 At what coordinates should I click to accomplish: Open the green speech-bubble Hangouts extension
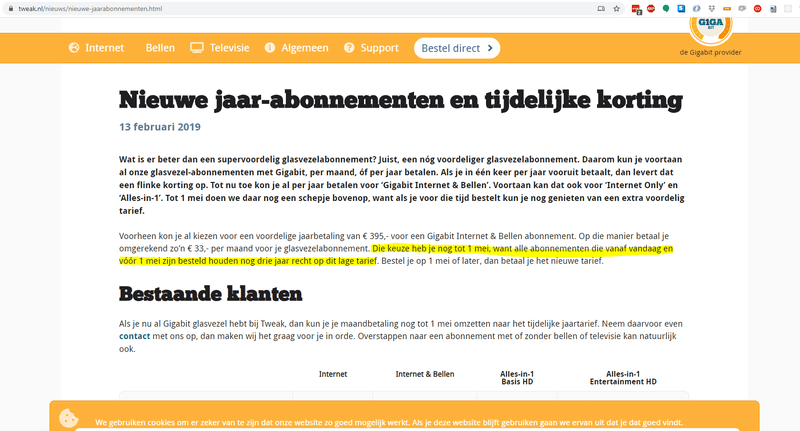[x=666, y=9]
